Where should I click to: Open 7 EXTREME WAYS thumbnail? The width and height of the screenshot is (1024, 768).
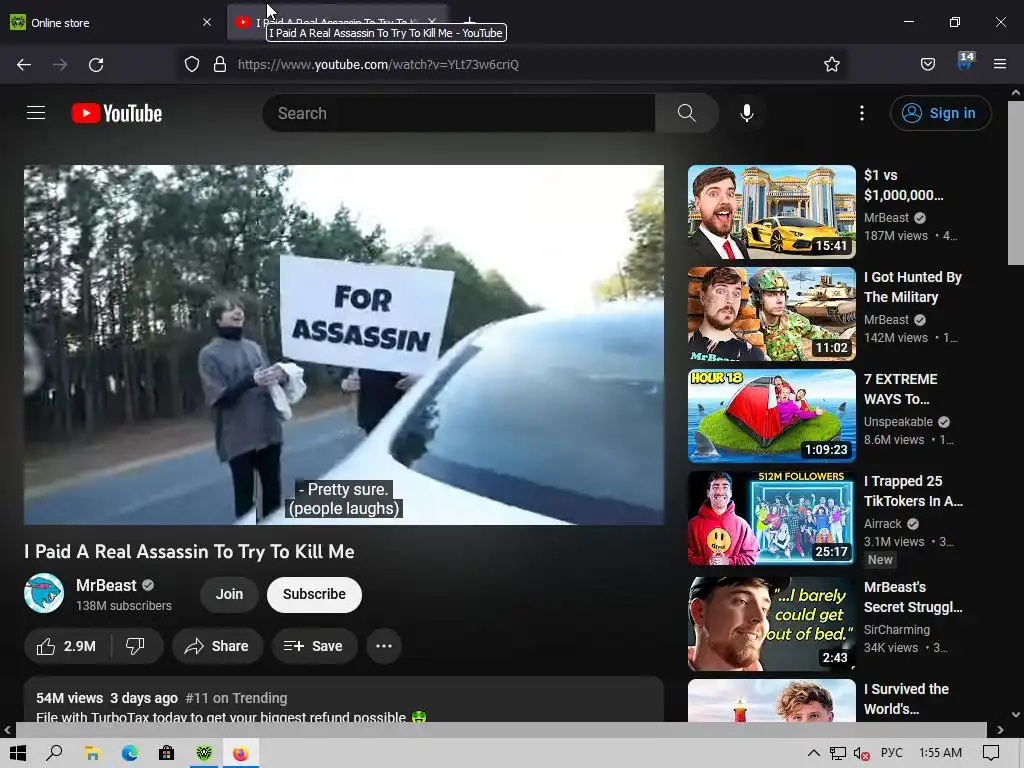click(x=771, y=415)
